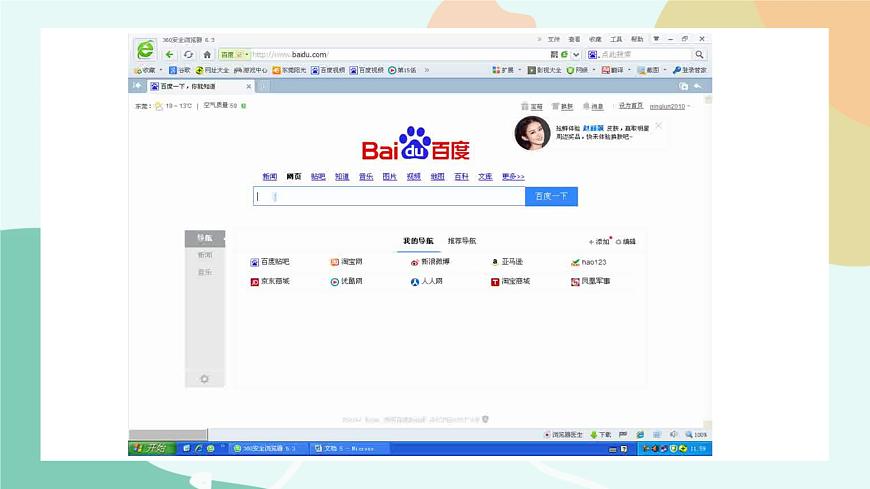
Task: Expand the address bar history dropdown arrow
Action: (x=576, y=54)
